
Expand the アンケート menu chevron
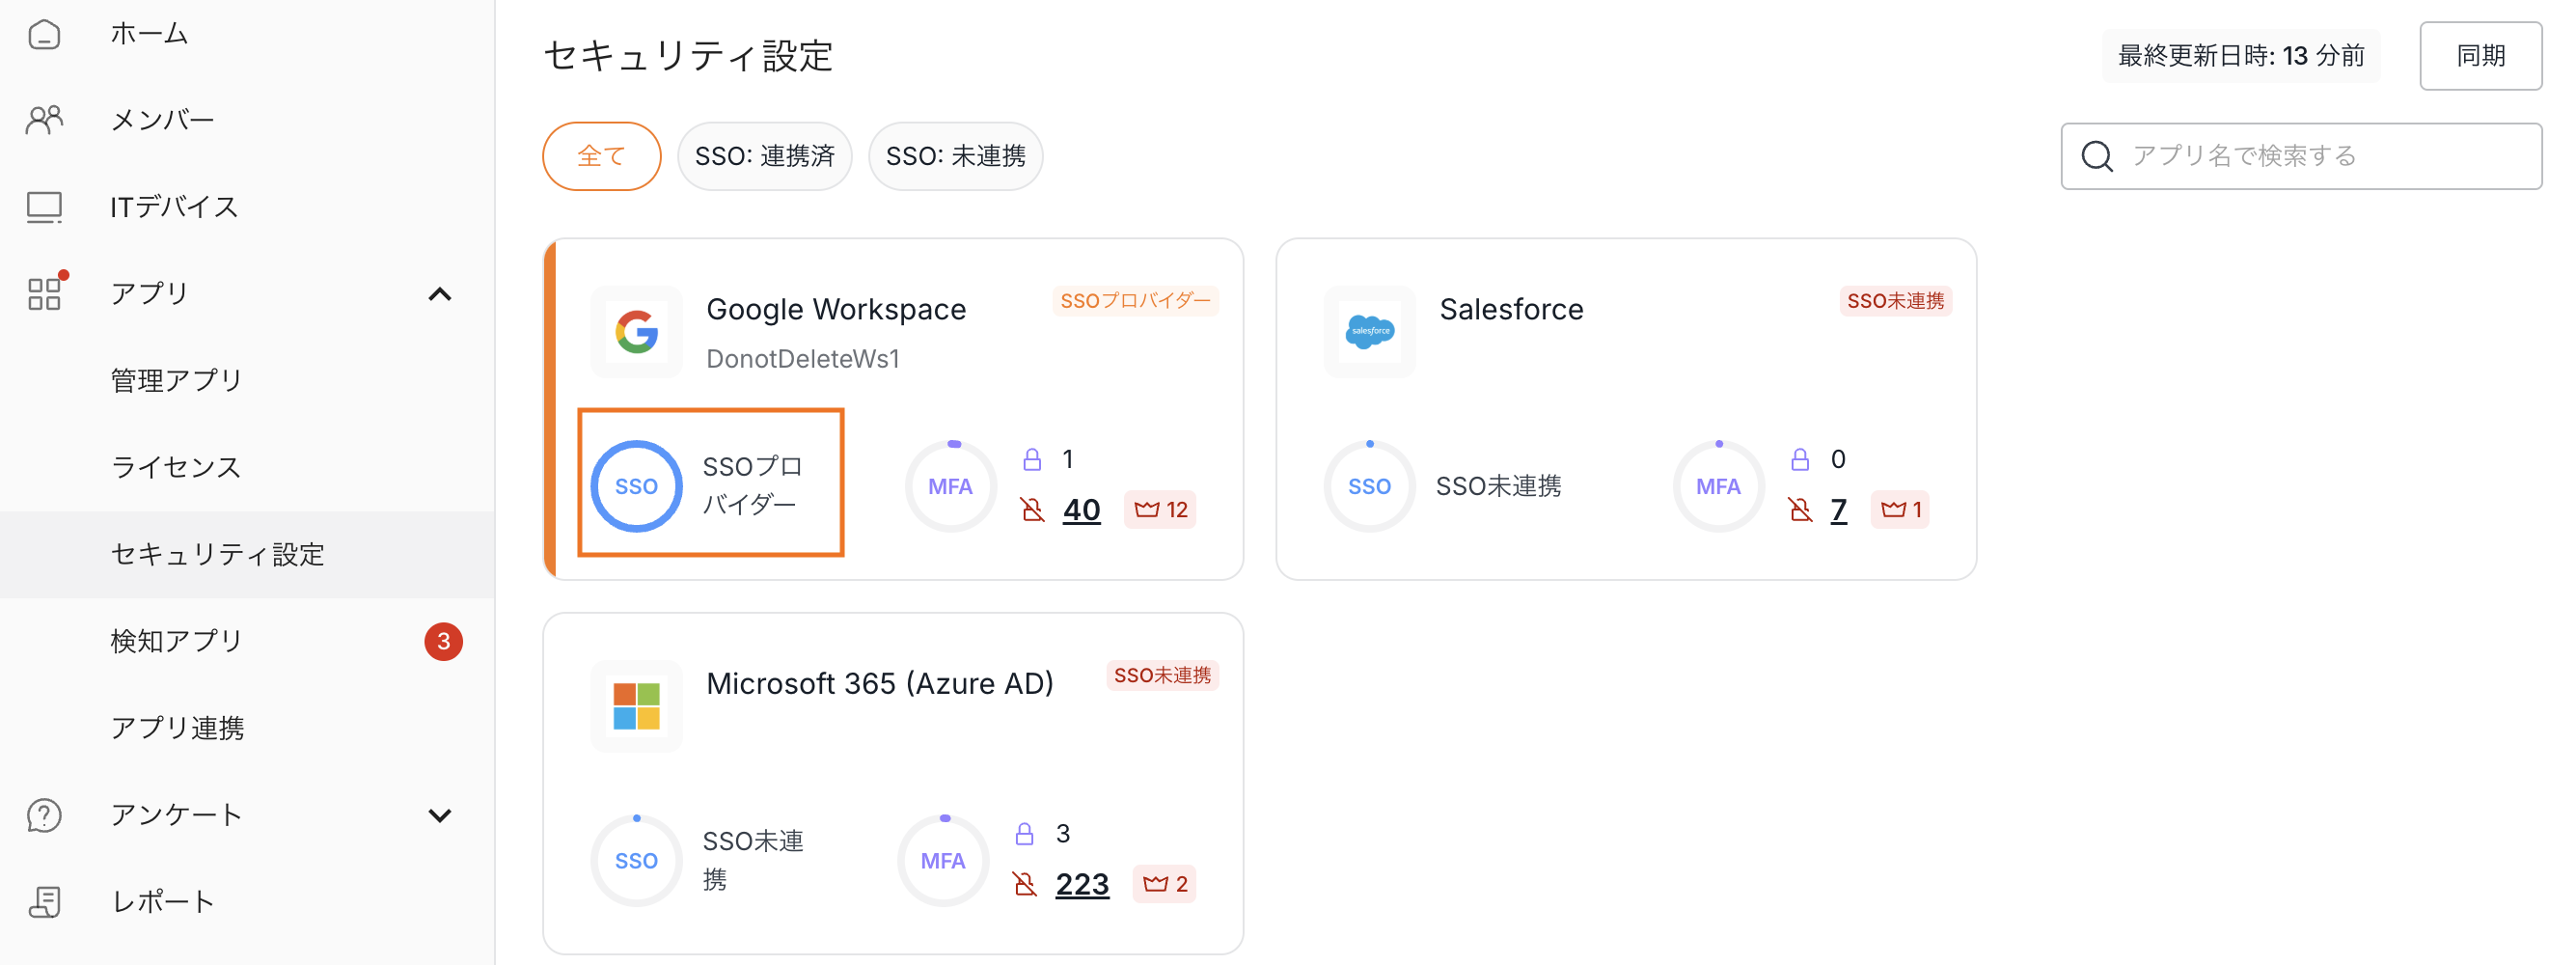click(439, 815)
